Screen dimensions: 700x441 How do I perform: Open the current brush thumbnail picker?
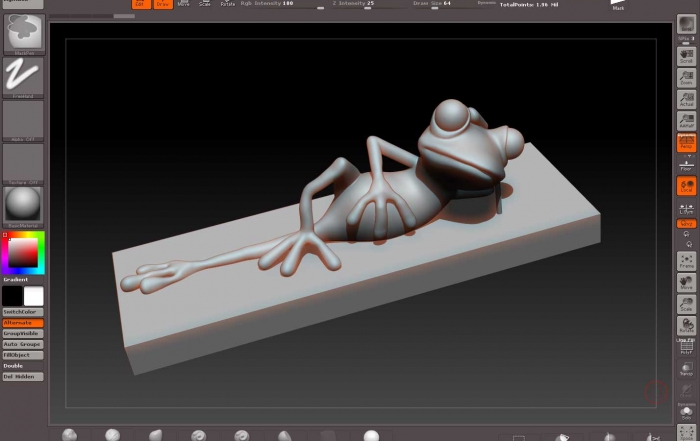22,33
